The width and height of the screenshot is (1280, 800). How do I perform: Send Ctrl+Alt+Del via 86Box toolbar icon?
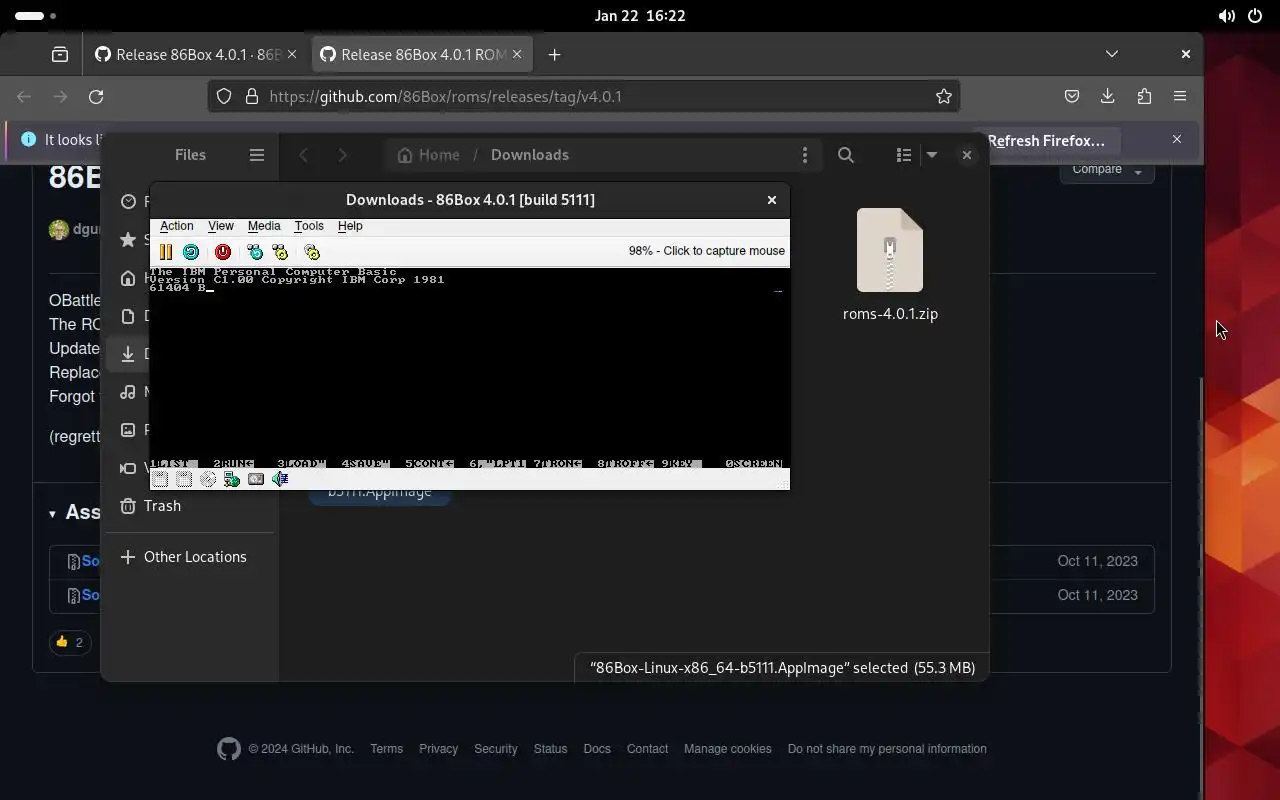tap(255, 252)
